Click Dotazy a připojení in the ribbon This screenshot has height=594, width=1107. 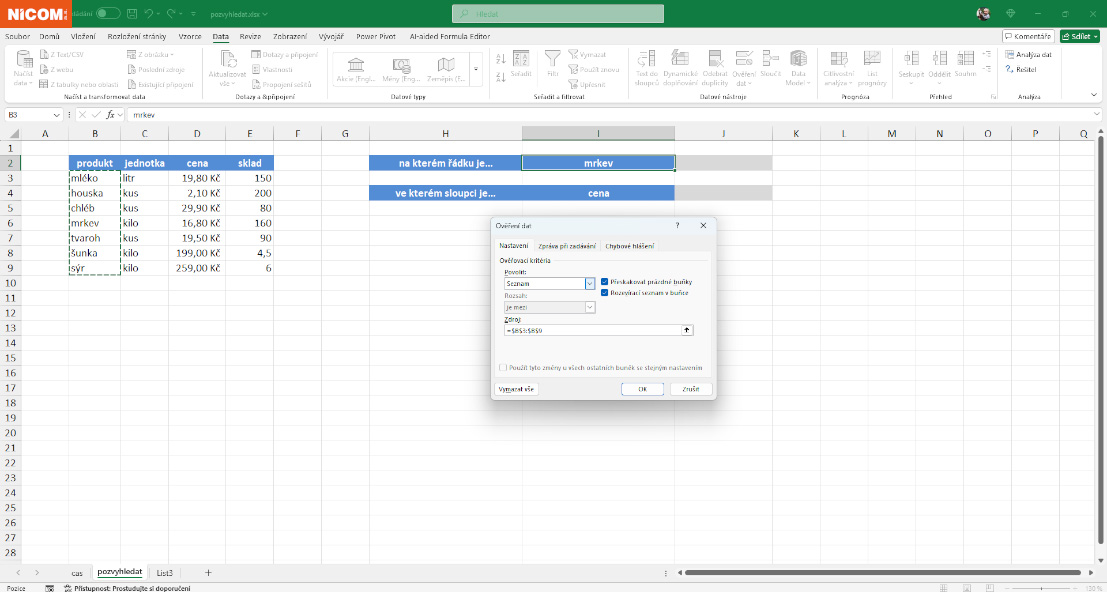coord(285,54)
